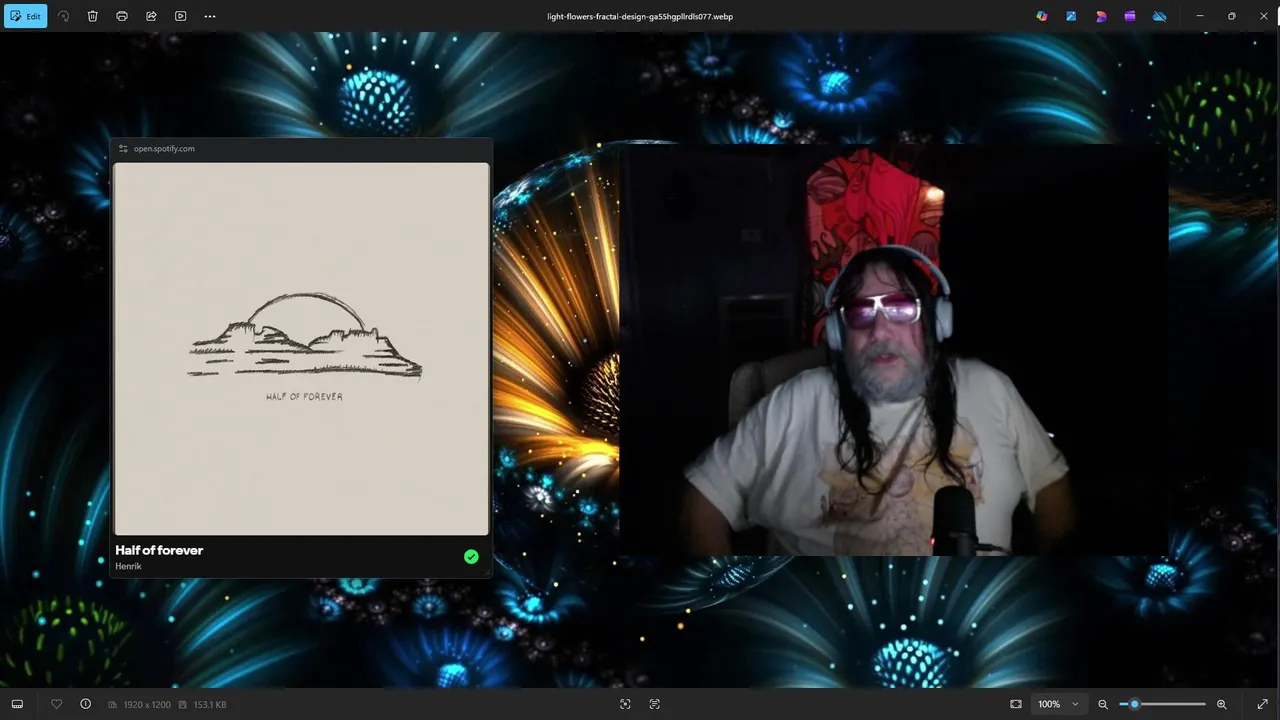This screenshot has width=1280, height=720.
Task: Share the photo using the share icon
Action: [151, 16]
